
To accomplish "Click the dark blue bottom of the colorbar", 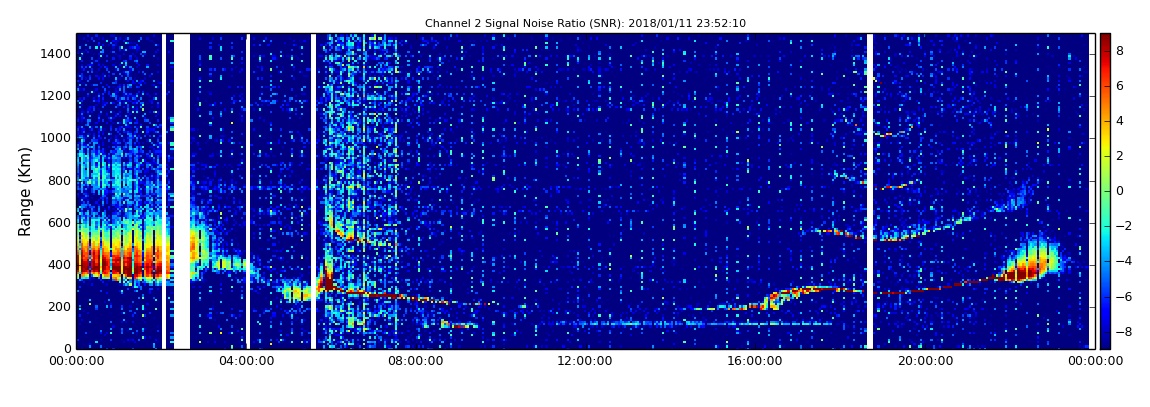I will (x=1105, y=341).
